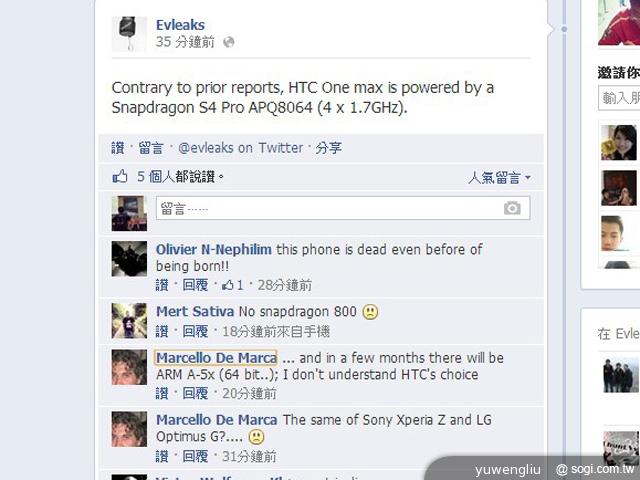
Task: Open Olivier N-Nephilim's avatar
Action: click(x=129, y=259)
